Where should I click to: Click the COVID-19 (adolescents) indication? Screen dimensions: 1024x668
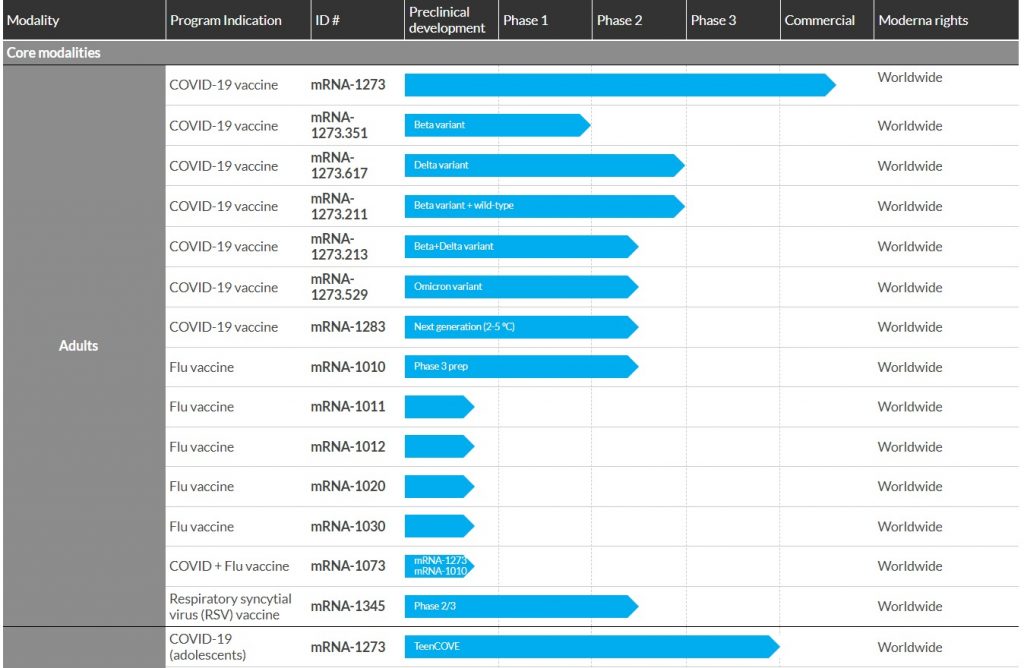click(208, 647)
